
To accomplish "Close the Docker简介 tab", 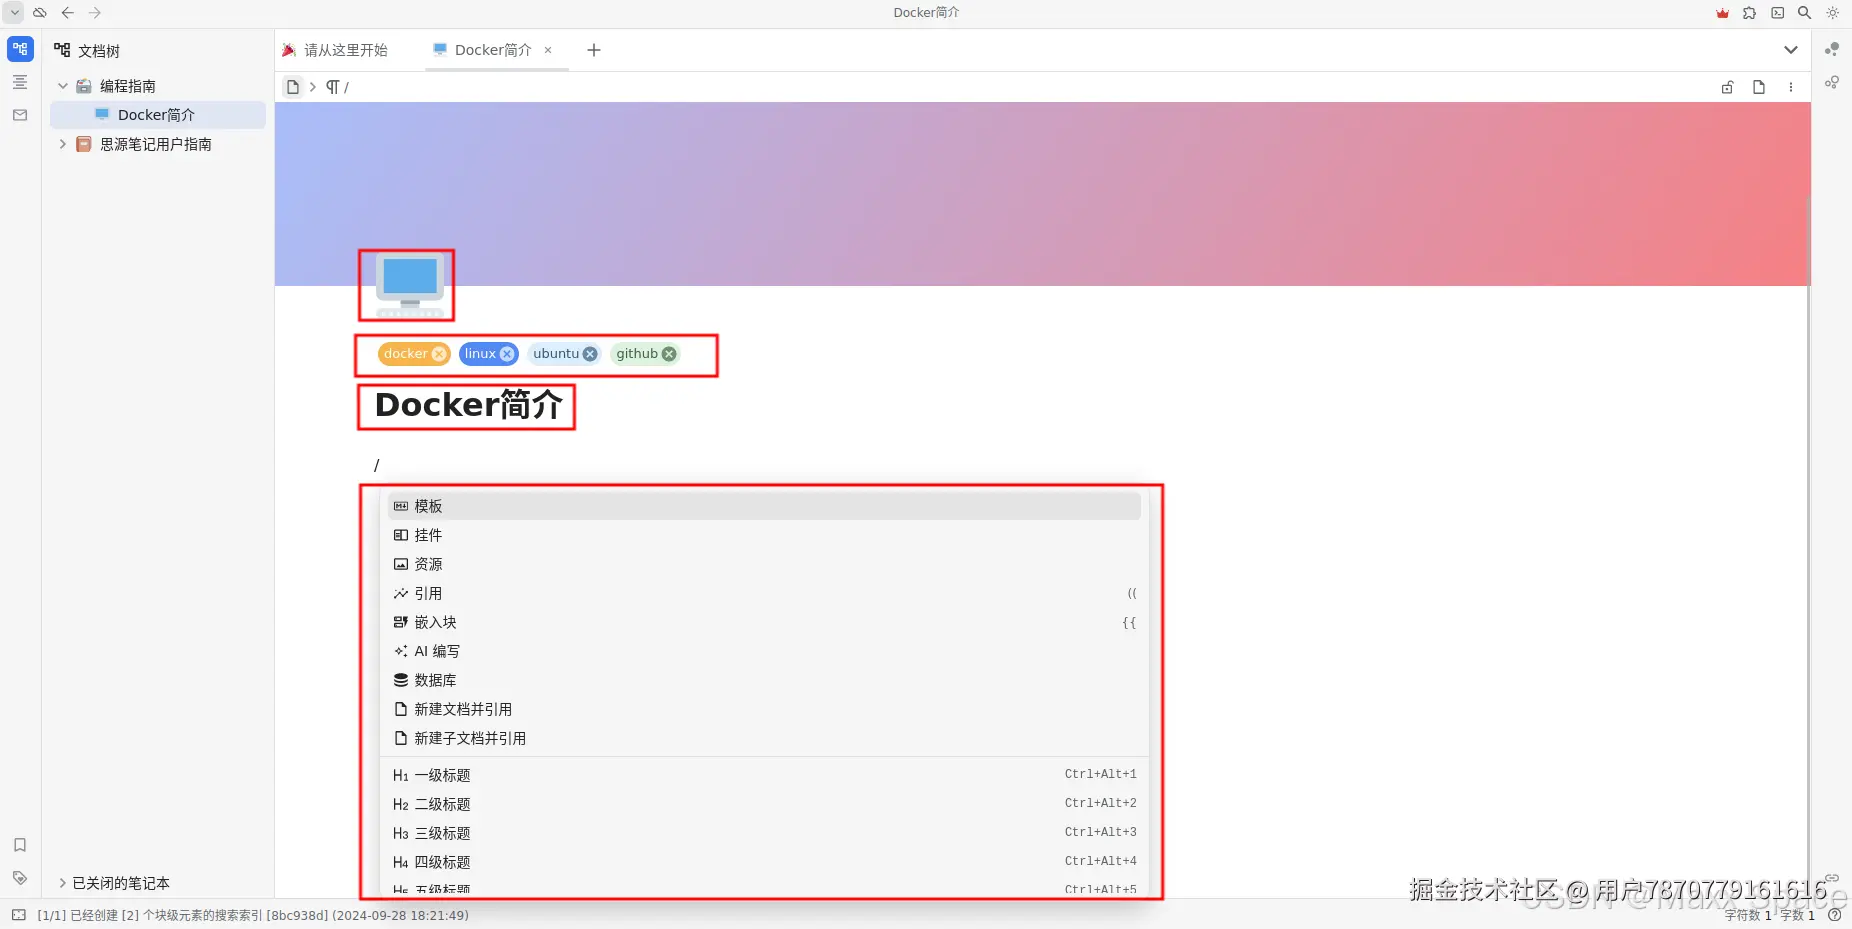I will pyautogui.click(x=548, y=50).
